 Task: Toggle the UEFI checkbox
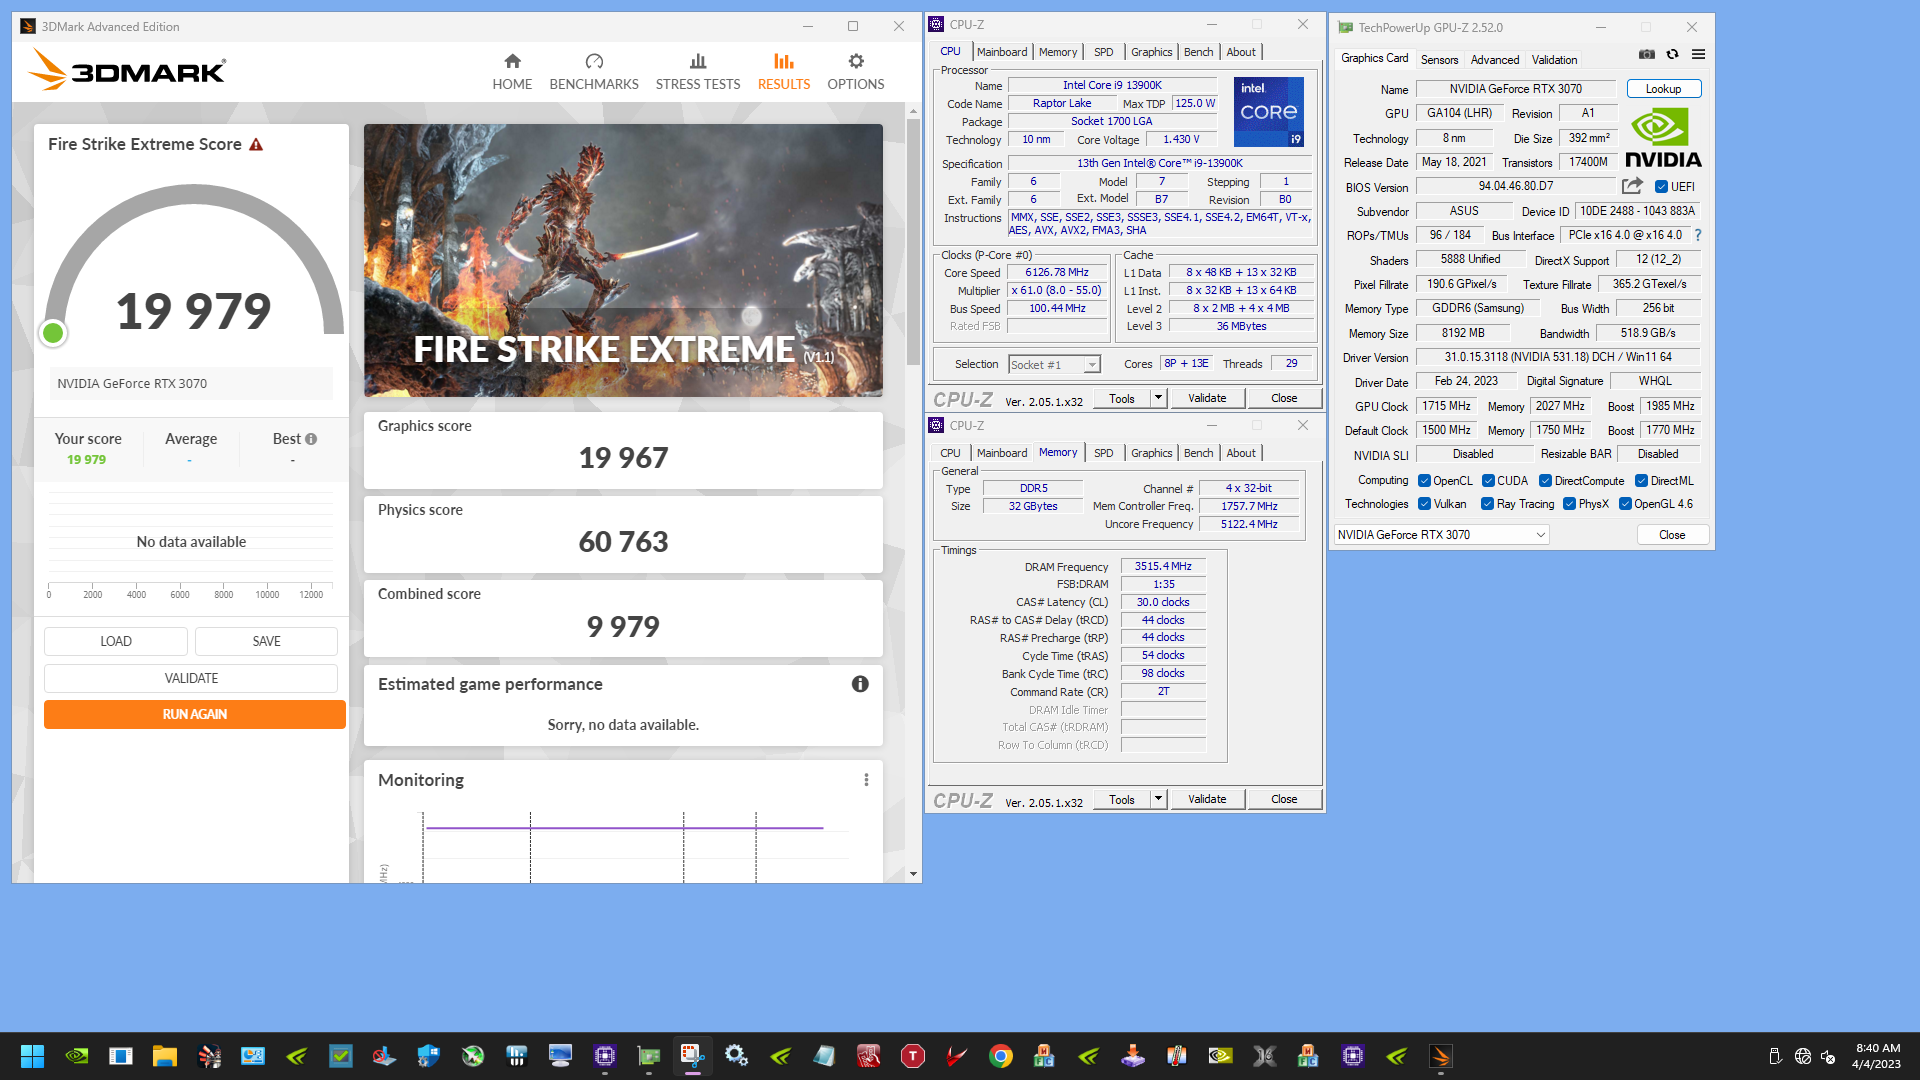click(x=1661, y=187)
